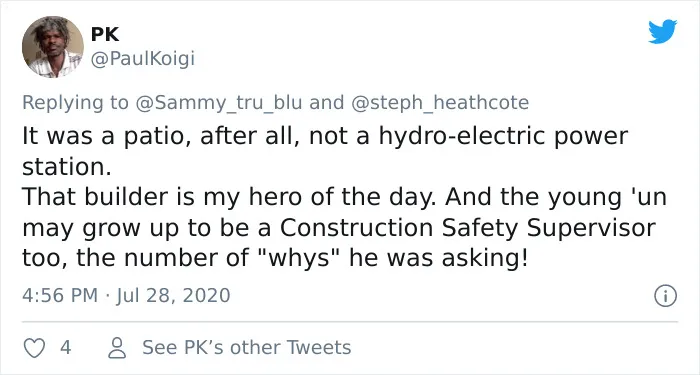Click the "Replying to" label
This screenshot has height=375, width=700.
point(75,103)
